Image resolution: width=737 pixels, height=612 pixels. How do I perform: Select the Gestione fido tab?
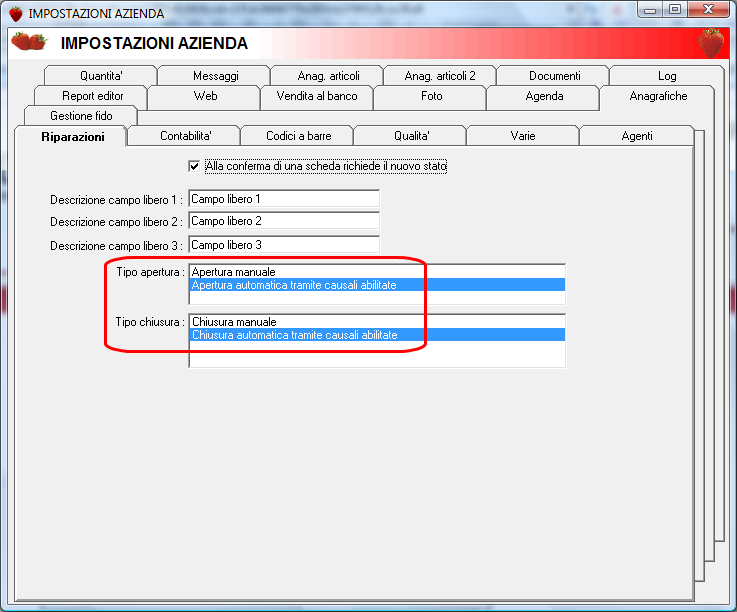(81, 116)
